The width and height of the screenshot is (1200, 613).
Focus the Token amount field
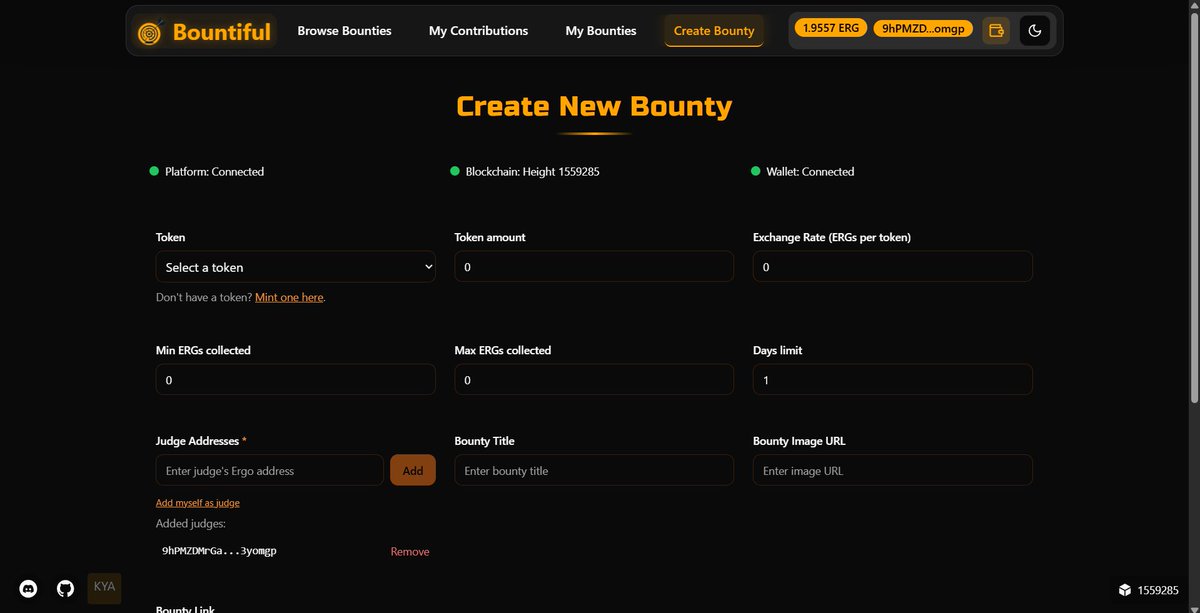(594, 267)
